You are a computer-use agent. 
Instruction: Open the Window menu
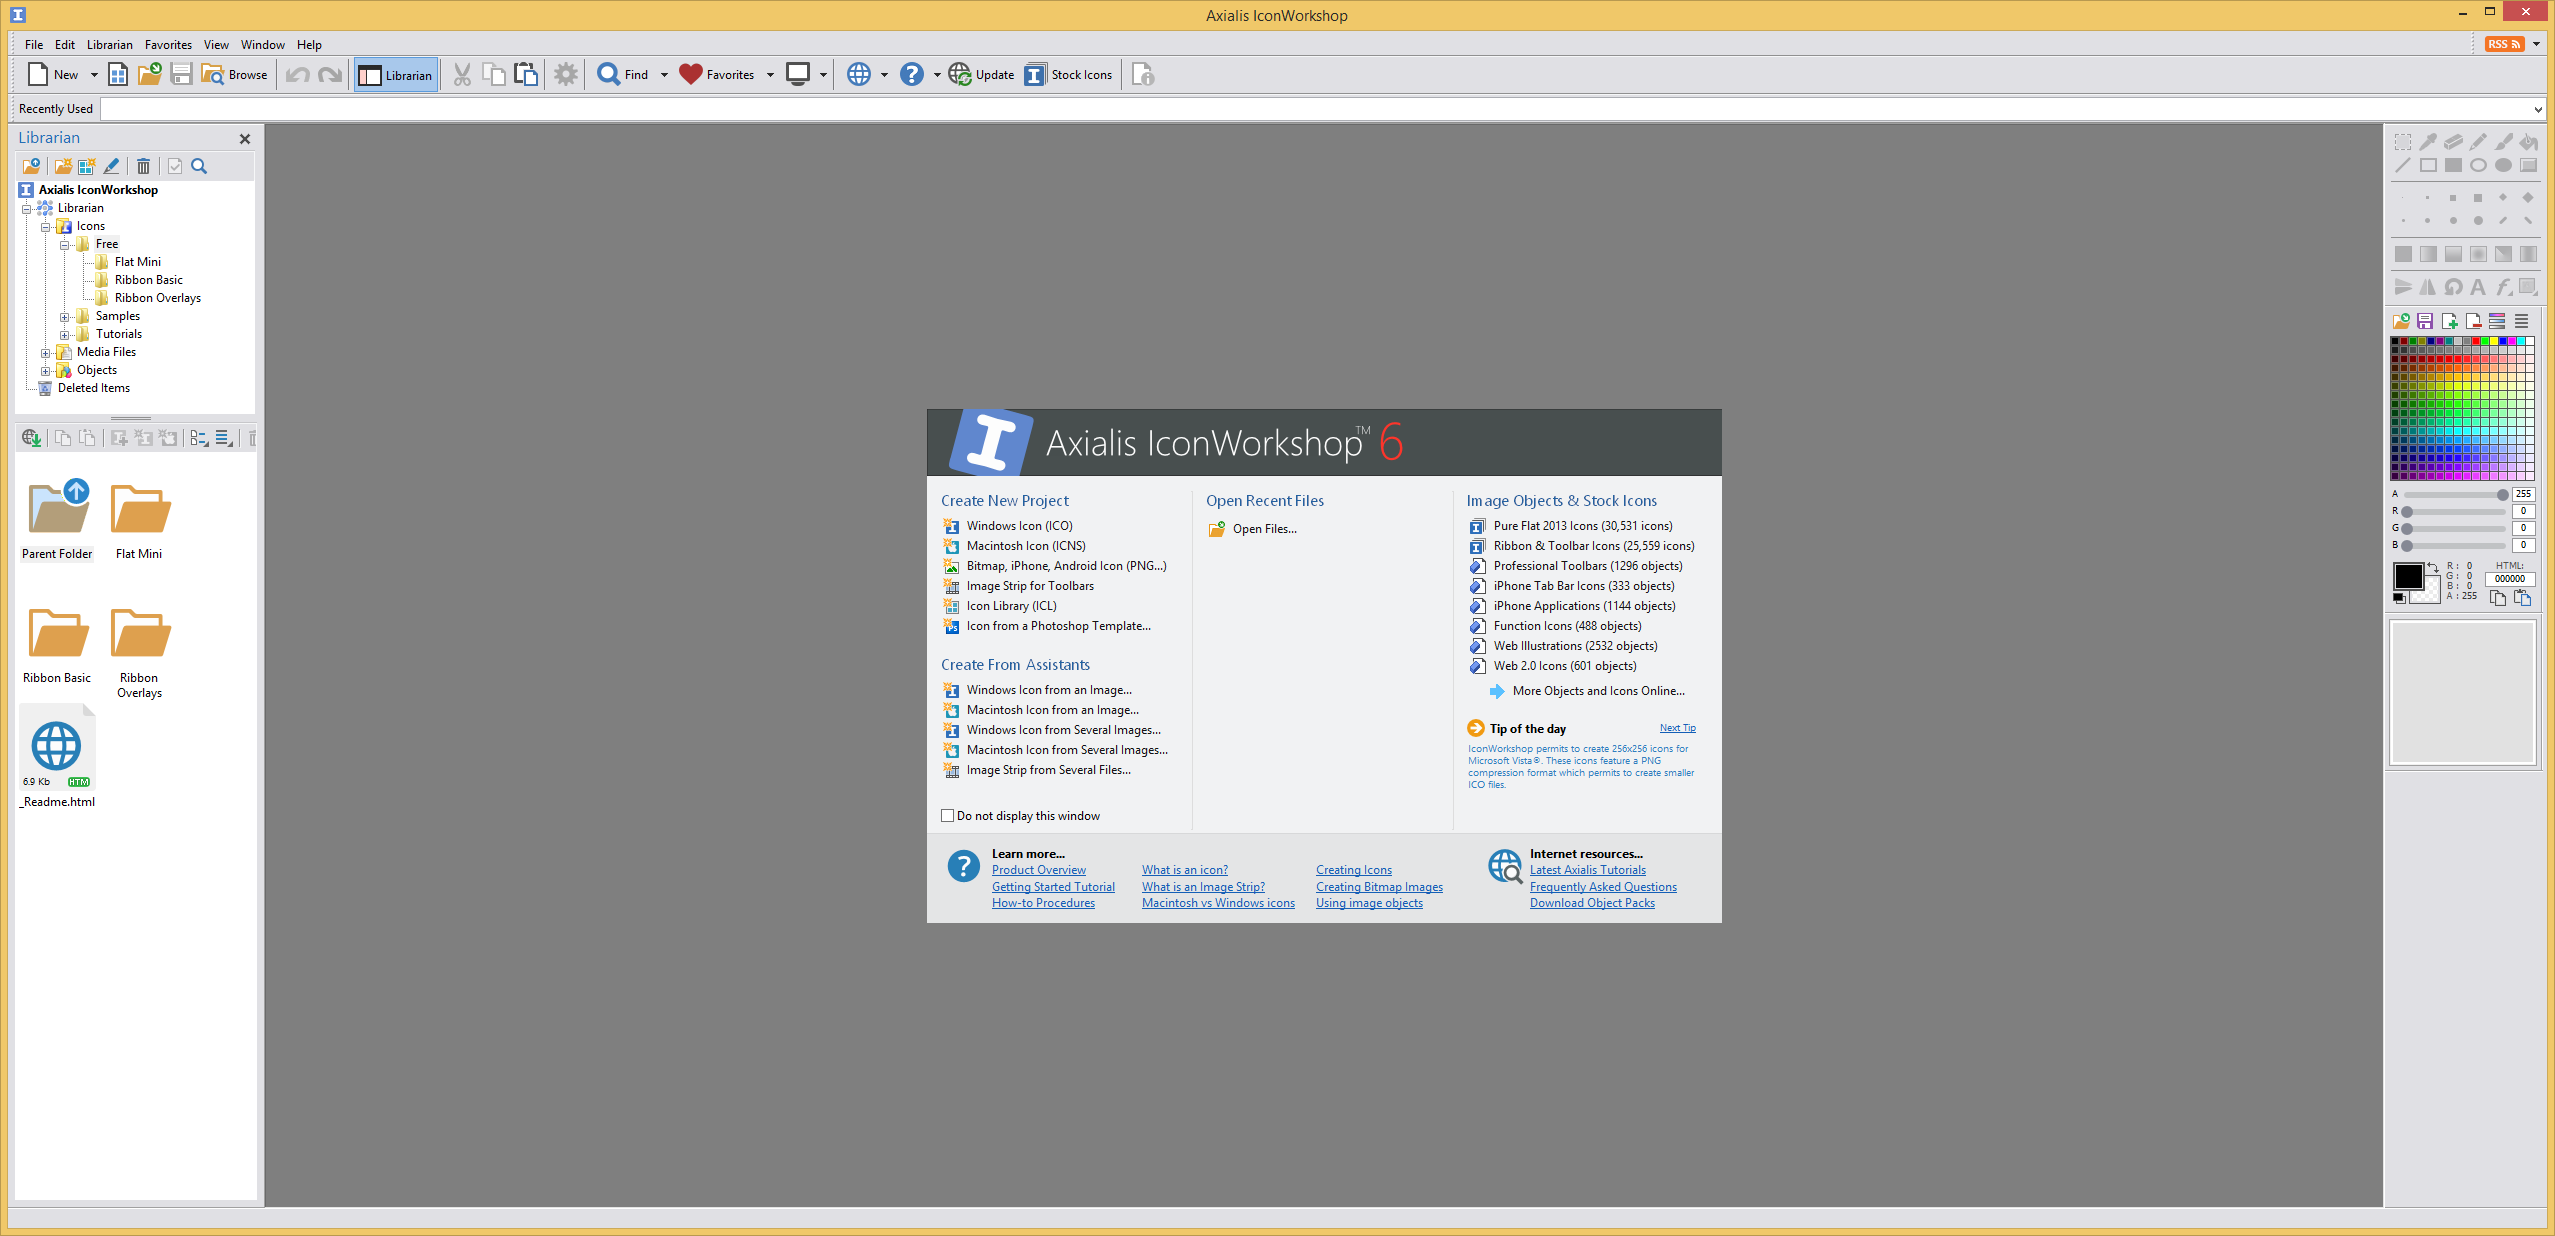[x=263, y=44]
